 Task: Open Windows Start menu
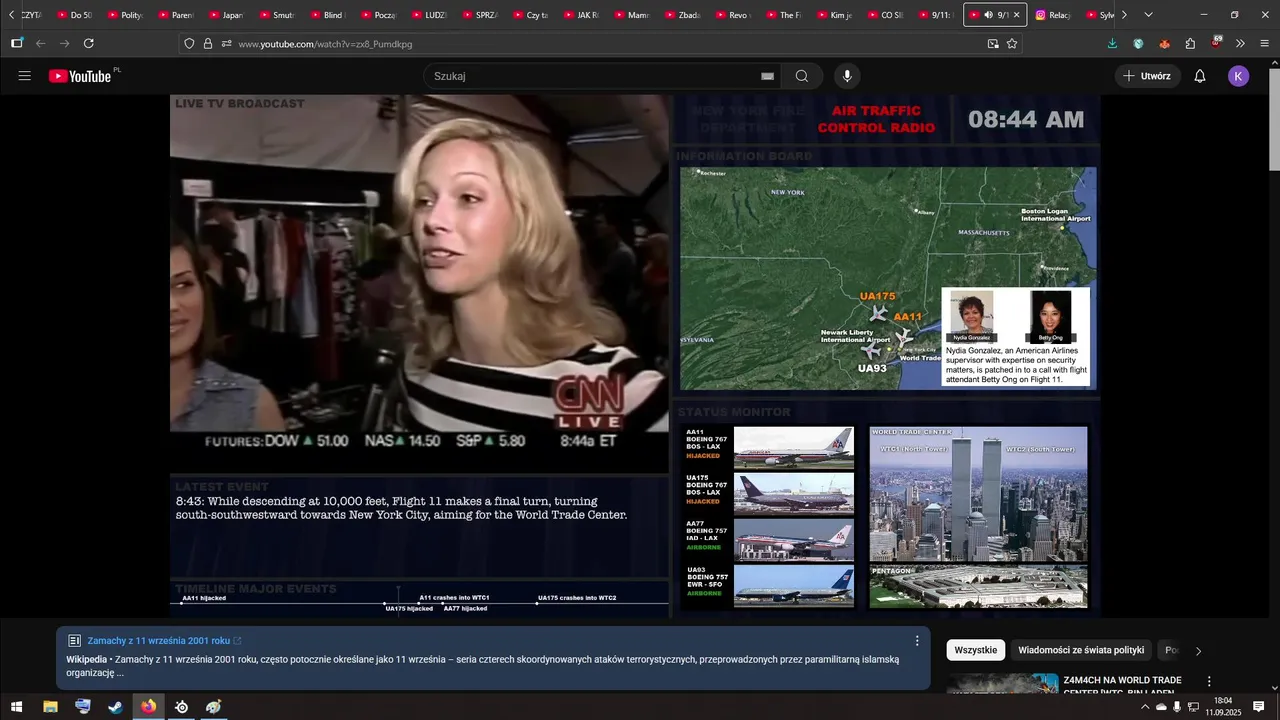17,706
